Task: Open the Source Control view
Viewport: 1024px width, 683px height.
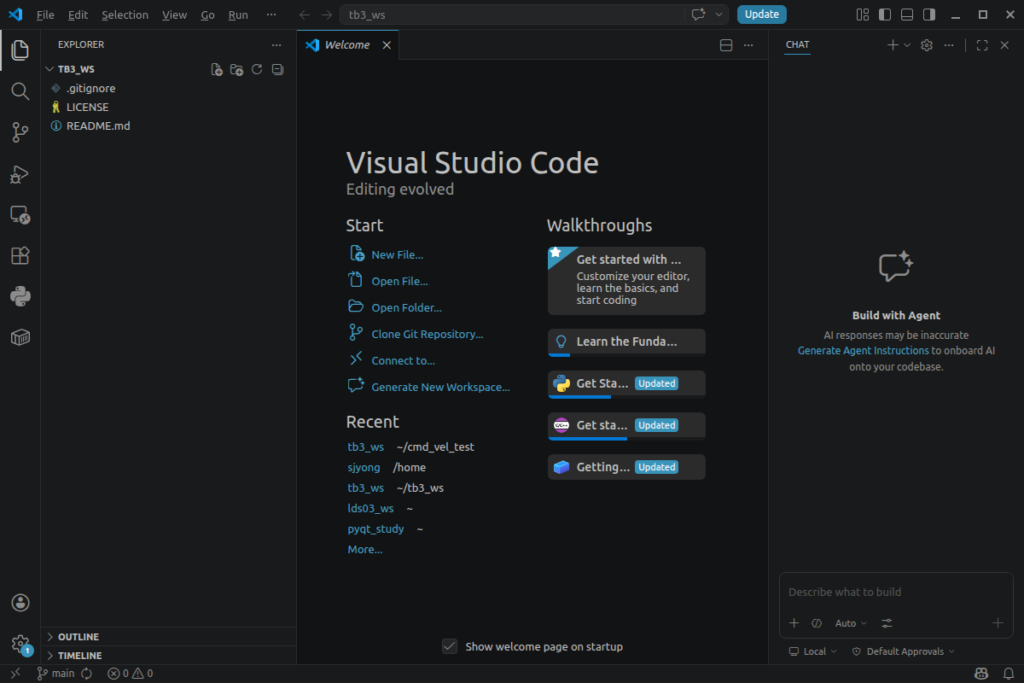Action: pyautogui.click(x=20, y=133)
